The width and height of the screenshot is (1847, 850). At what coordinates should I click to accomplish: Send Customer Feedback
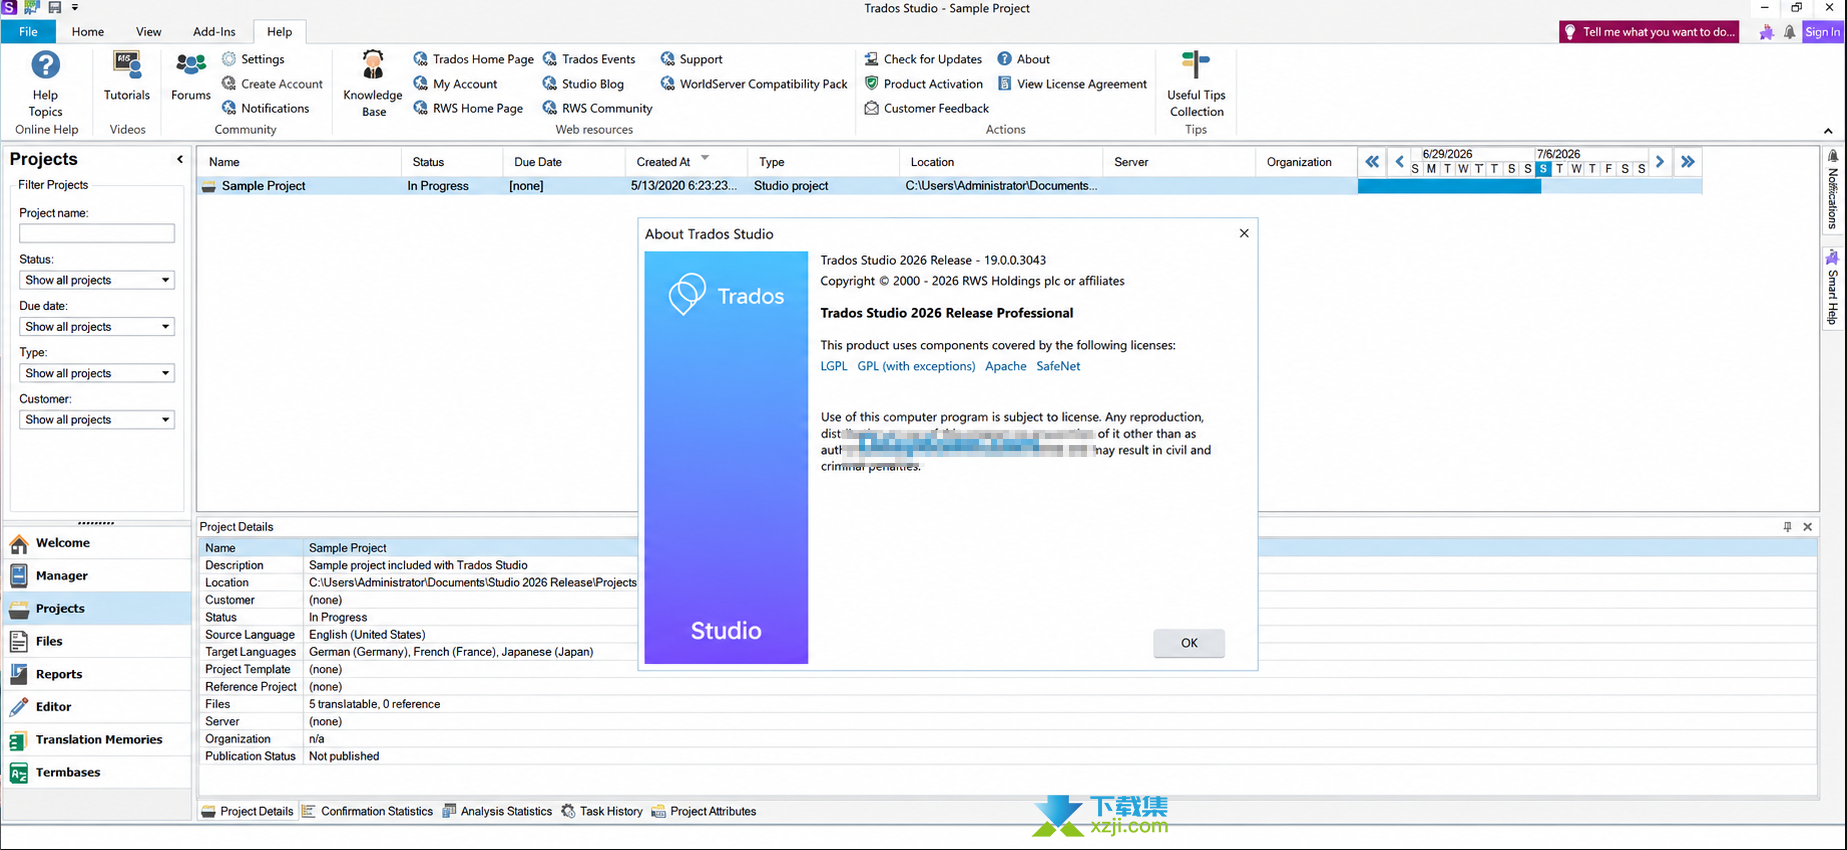click(x=926, y=108)
